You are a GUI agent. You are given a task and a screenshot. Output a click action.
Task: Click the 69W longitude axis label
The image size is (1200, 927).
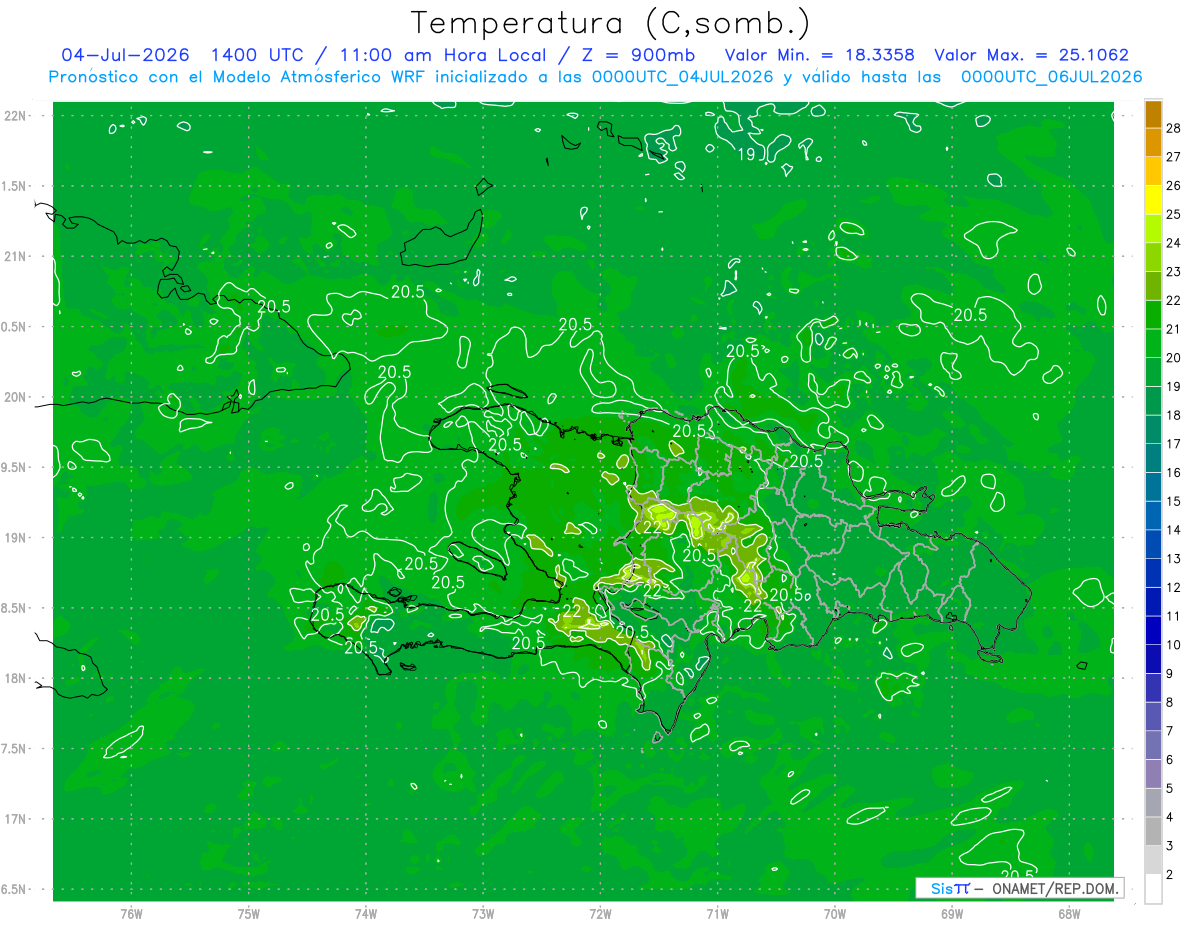(952, 914)
